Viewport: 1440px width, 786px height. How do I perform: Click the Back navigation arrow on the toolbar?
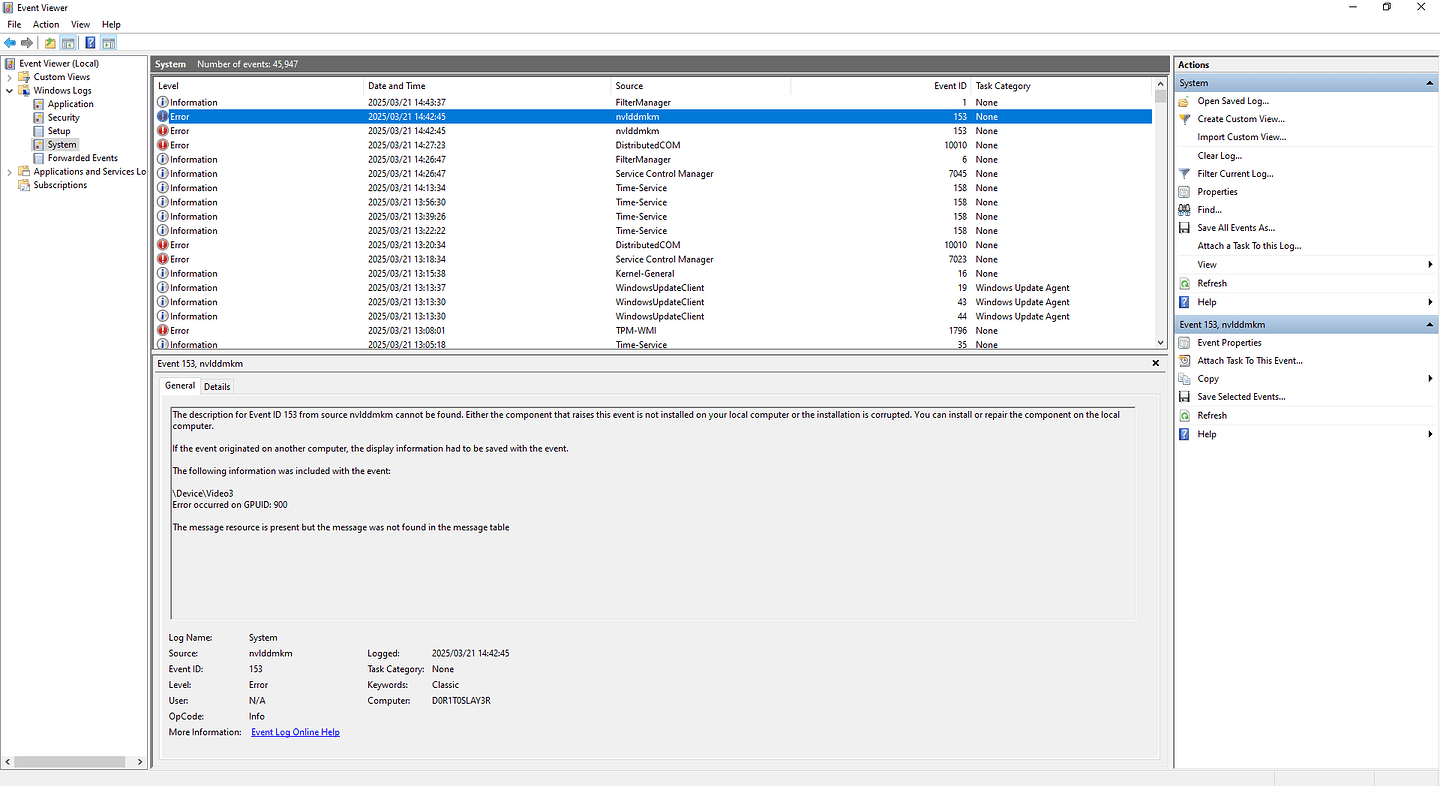pos(10,42)
